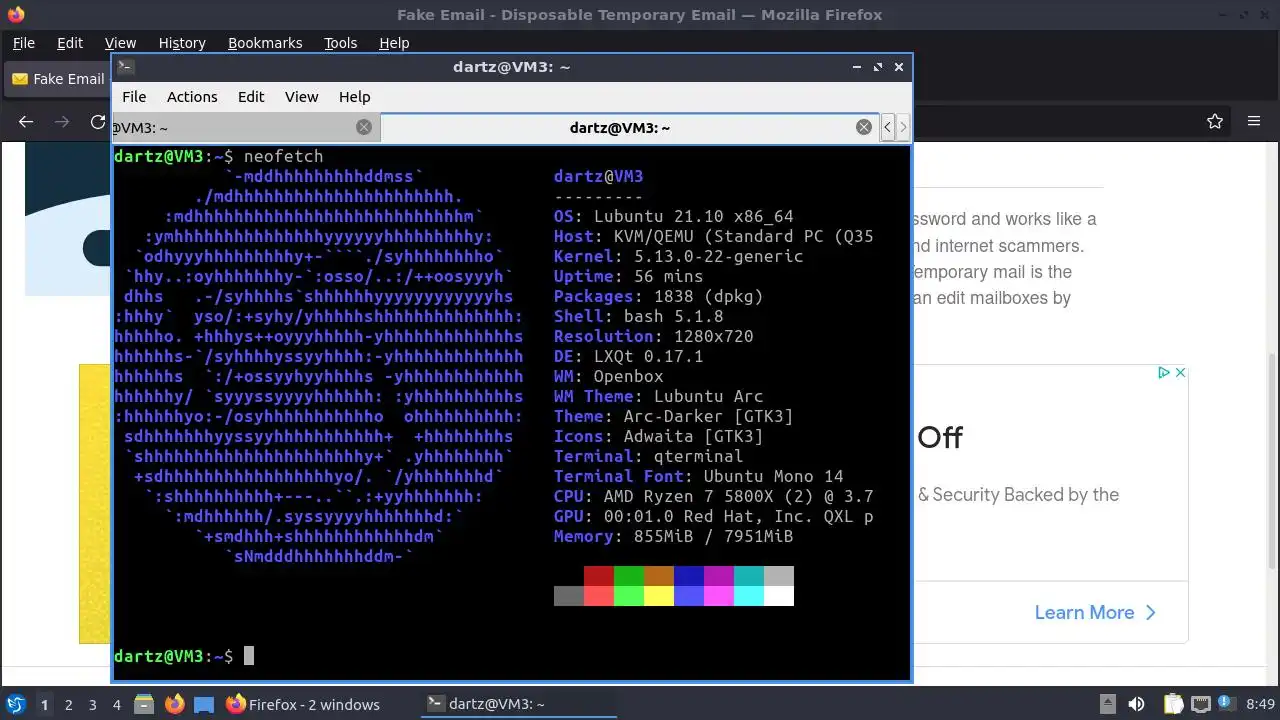
Task: Open the Firefox Bookmarks menu
Action: coord(265,43)
